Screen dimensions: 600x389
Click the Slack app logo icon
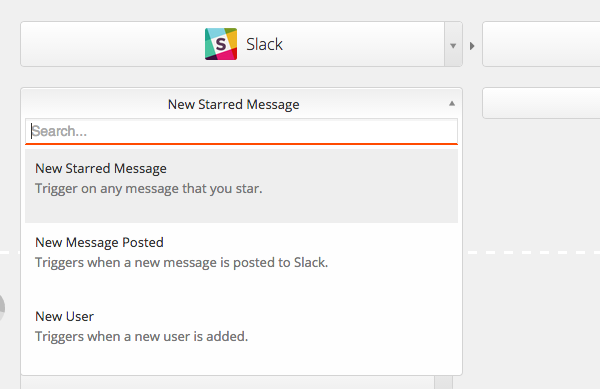[x=221, y=44]
